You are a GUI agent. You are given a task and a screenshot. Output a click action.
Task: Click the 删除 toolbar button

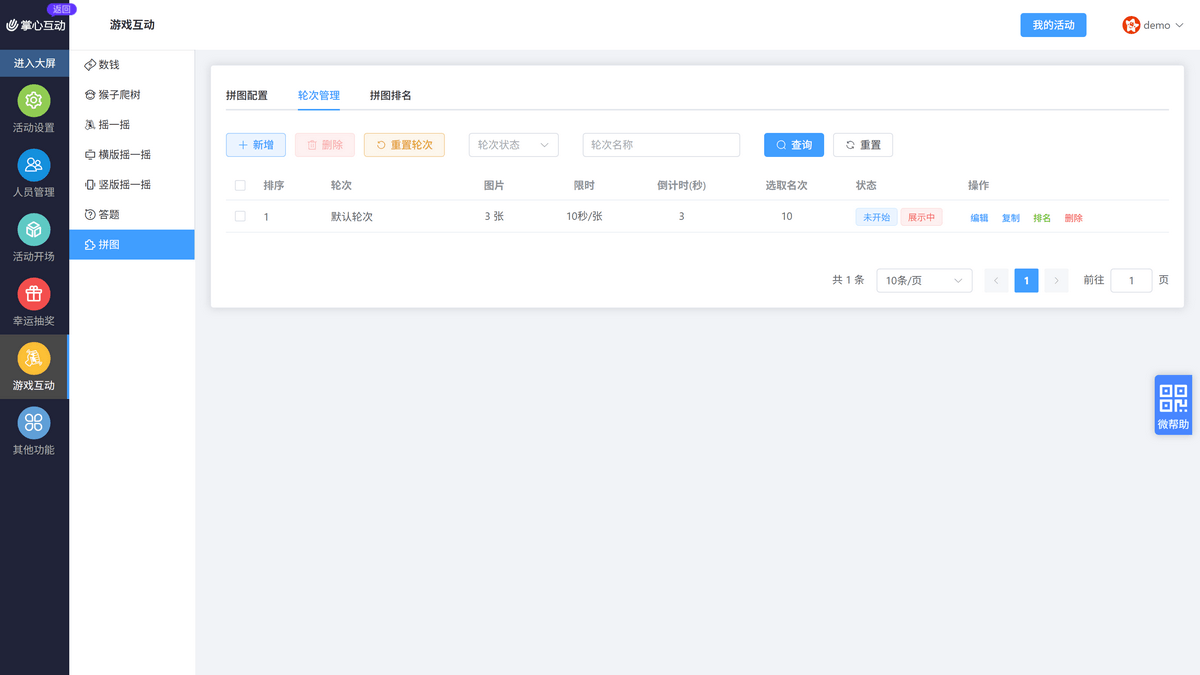325,145
